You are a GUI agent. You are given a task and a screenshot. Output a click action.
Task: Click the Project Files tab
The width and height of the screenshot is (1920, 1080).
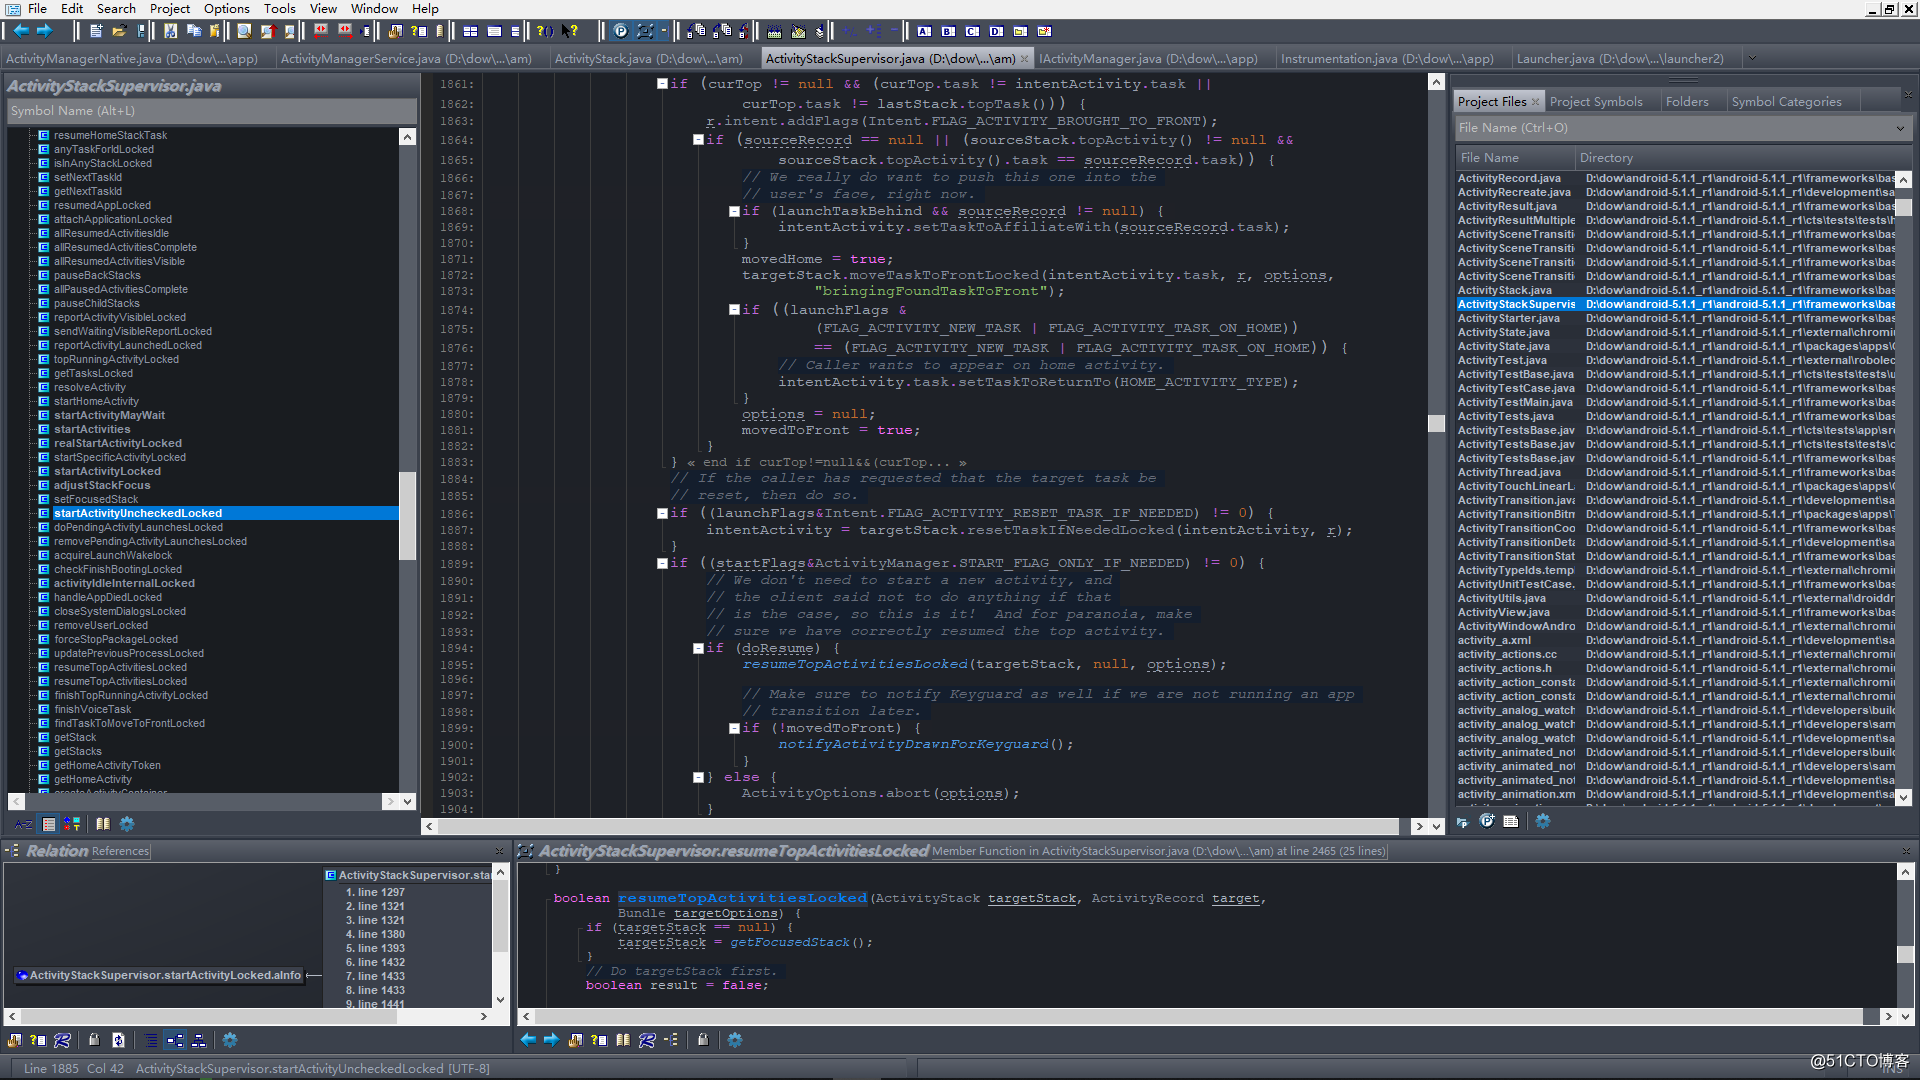coord(1493,102)
